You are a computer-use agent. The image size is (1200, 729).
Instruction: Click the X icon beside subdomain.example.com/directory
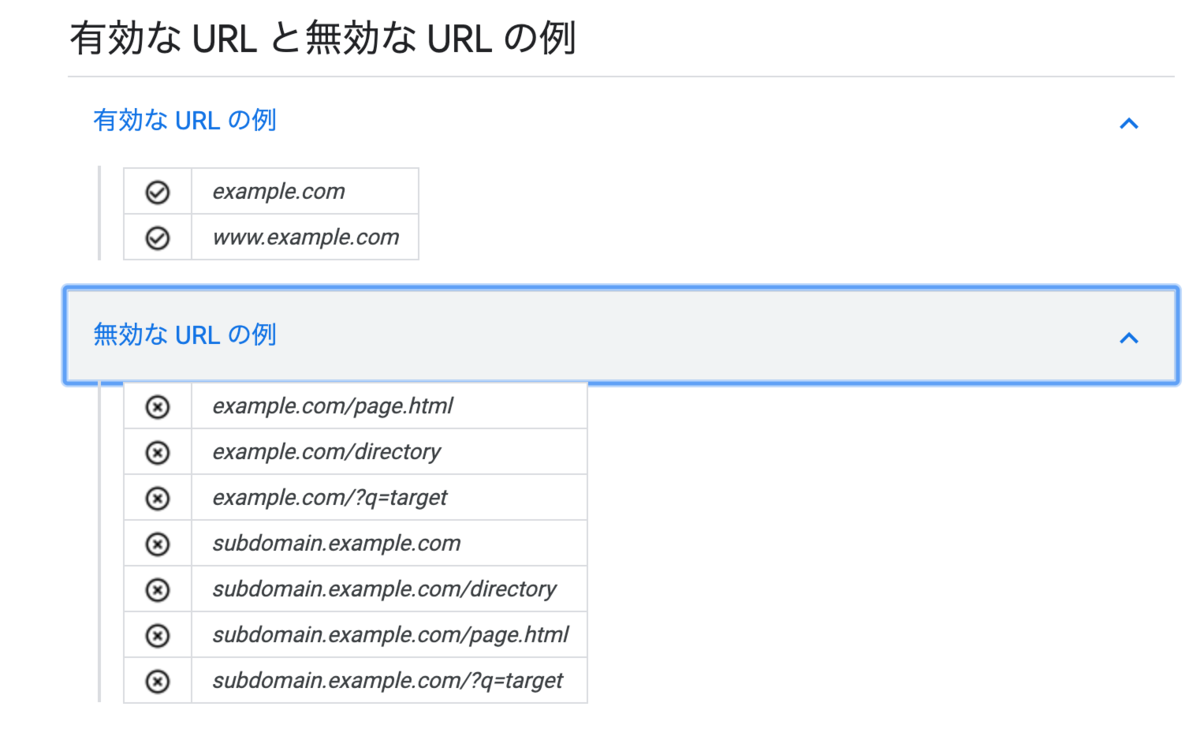pos(157,590)
